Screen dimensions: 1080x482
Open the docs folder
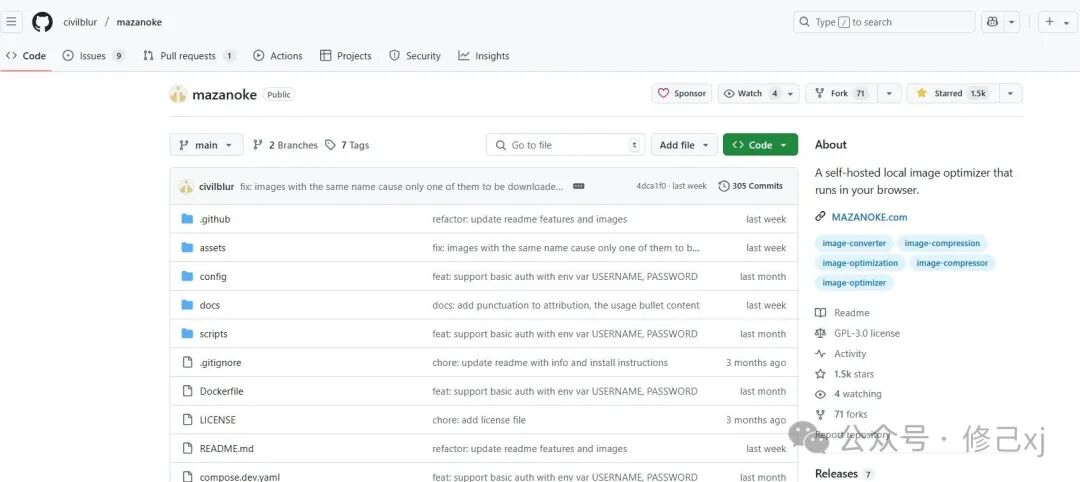[x=209, y=305]
